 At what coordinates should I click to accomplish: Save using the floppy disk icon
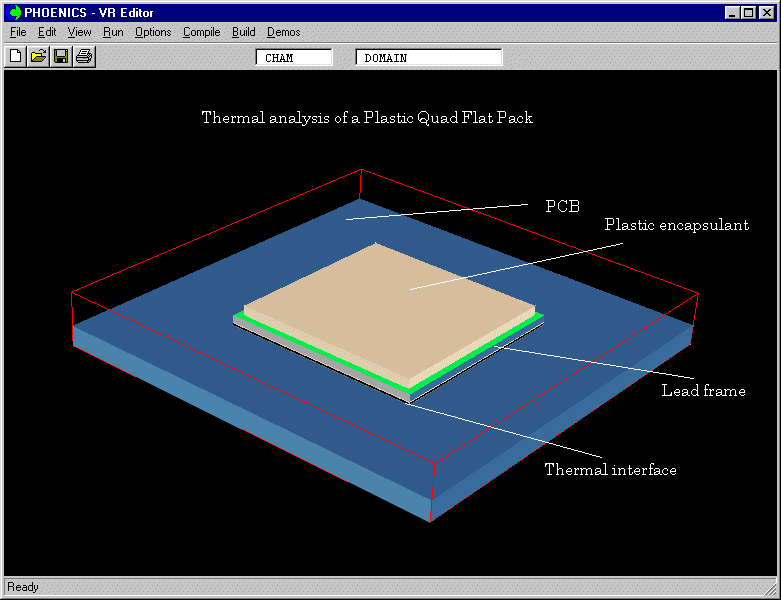[x=61, y=56]
